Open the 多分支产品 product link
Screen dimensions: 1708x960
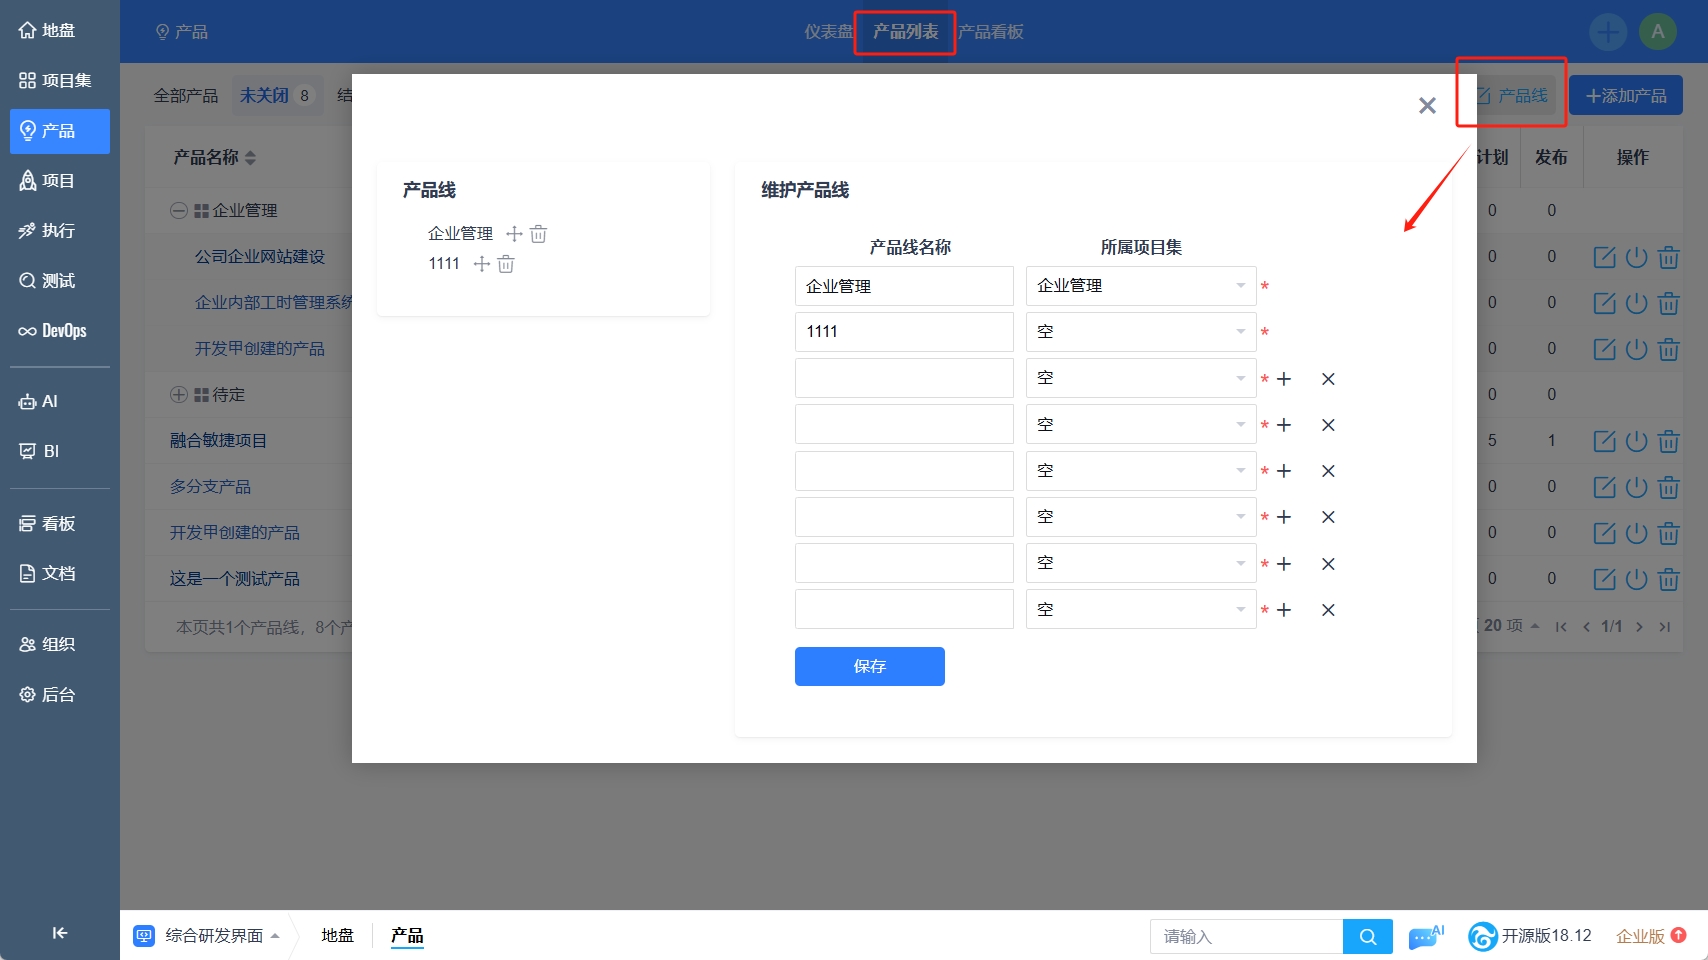[210, 487]
